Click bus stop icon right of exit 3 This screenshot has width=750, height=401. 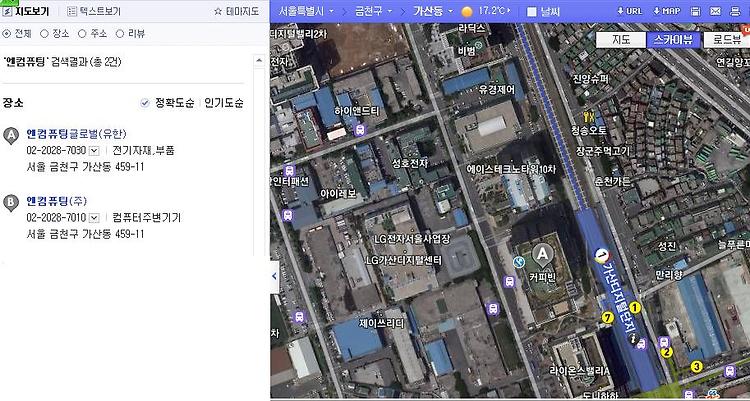click(730, 371)
